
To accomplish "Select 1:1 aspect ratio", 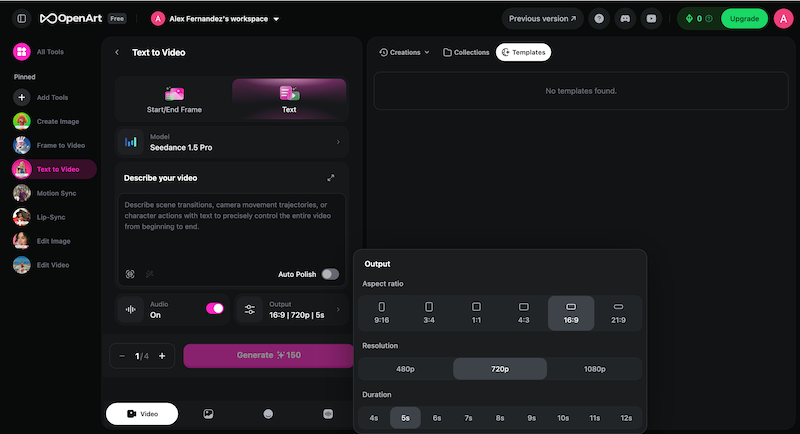I will pyautogui.click(x=476, y=313).
